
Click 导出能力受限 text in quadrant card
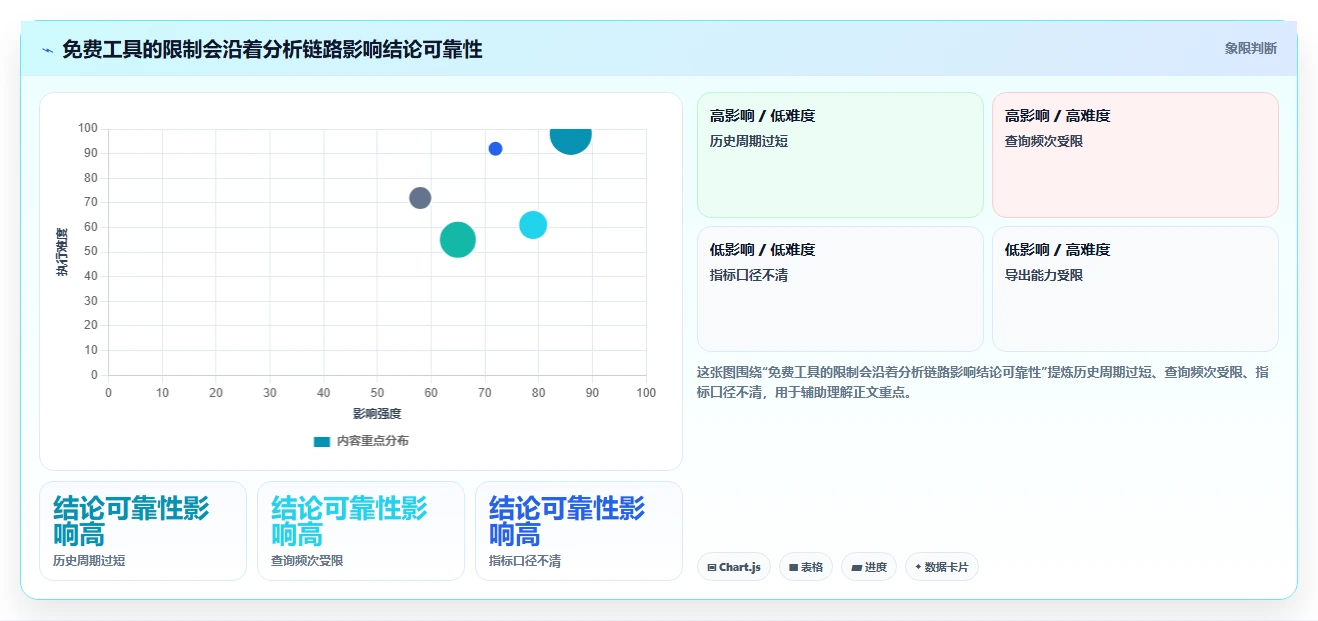point(1044,275)
